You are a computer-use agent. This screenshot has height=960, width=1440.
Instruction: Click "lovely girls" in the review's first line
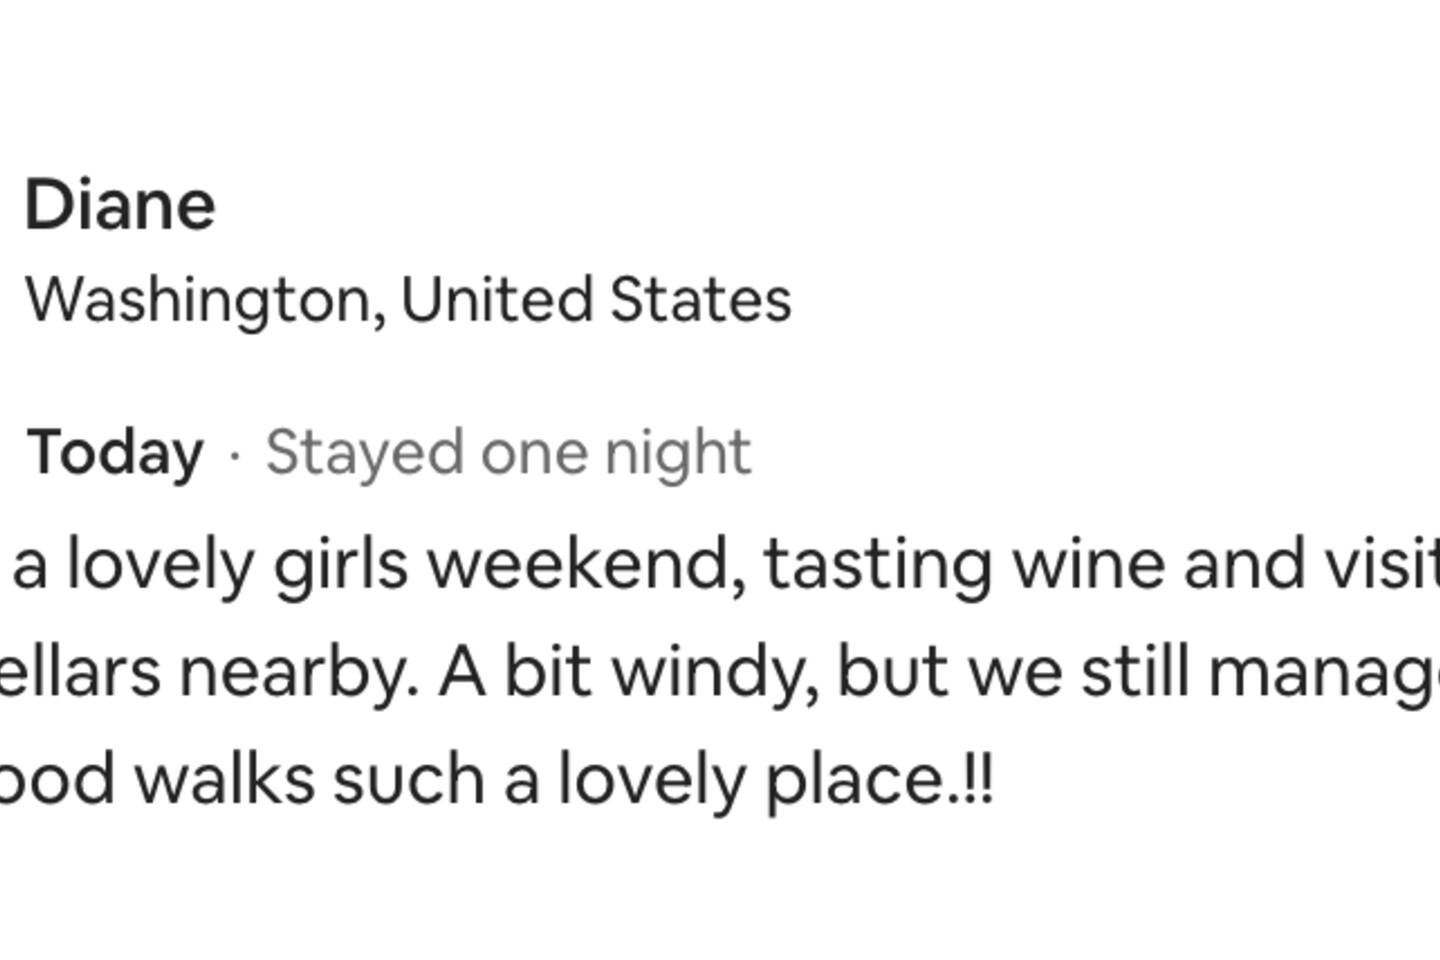pos(237,564)
